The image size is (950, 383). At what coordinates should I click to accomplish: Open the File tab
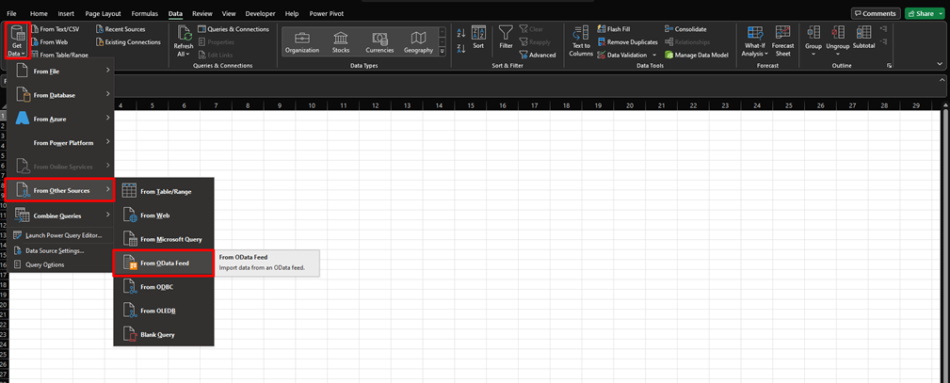pyautogui.click(x=12, y=13)
